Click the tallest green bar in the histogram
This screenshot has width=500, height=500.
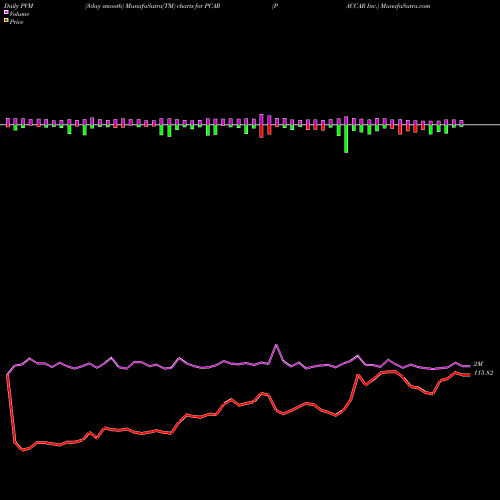point(346,139)
